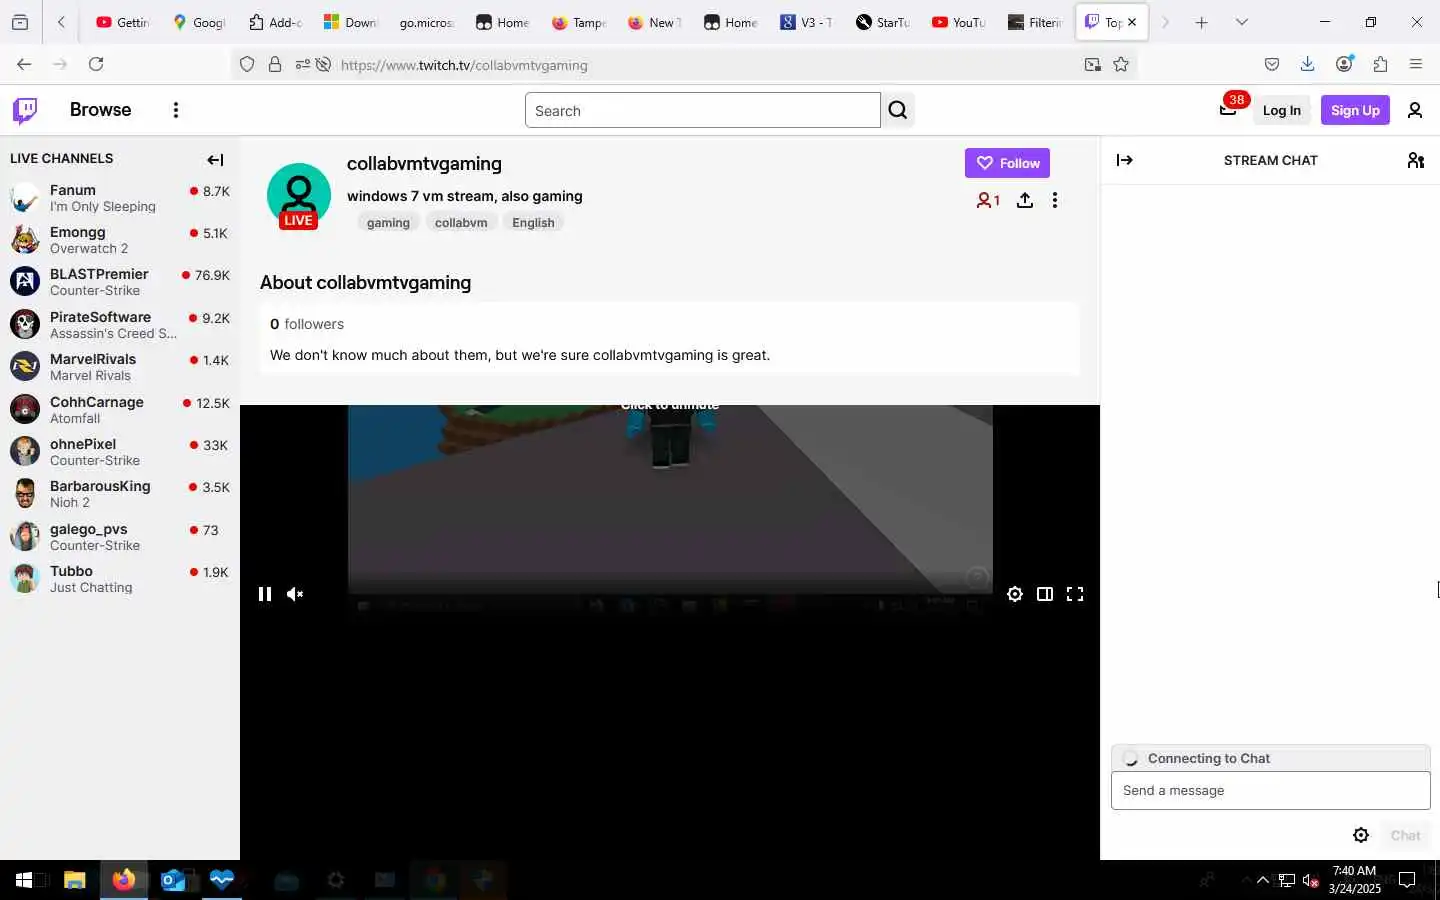This screenshot has height=900, width=1440.
Task: Open the chat community users icon
Action: click(x=1415, y=160)
